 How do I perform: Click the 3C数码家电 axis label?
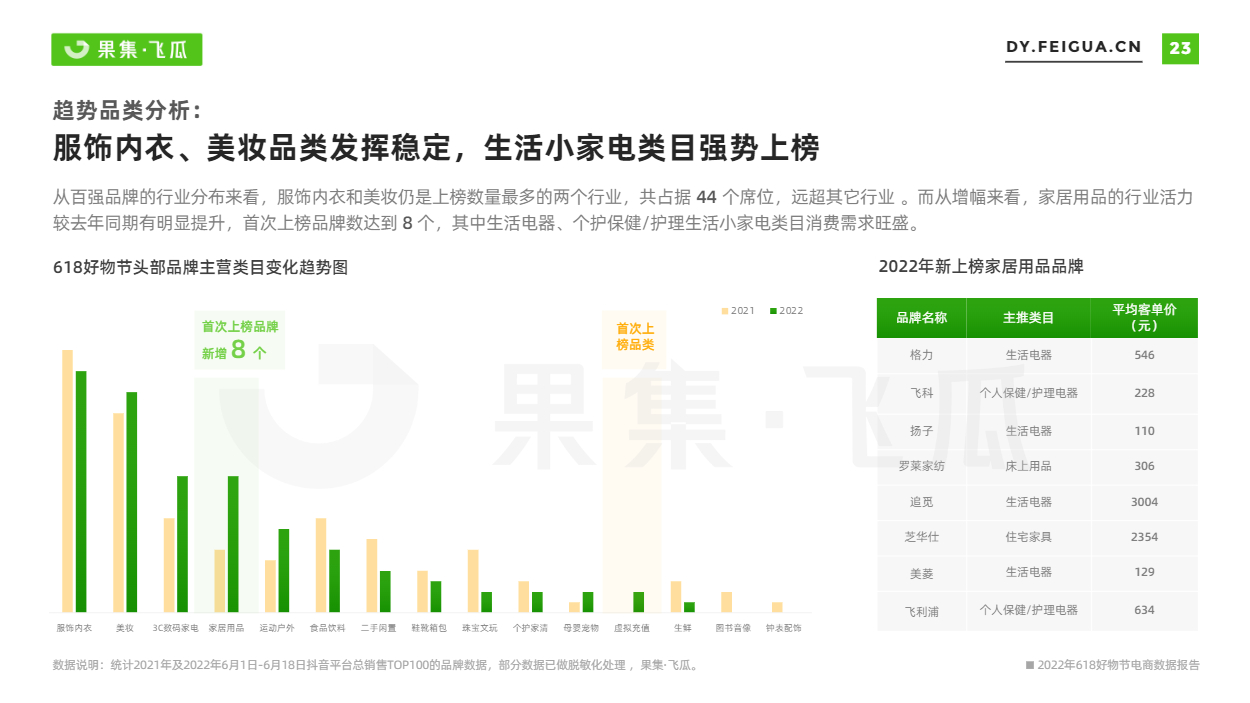[175, 628]
